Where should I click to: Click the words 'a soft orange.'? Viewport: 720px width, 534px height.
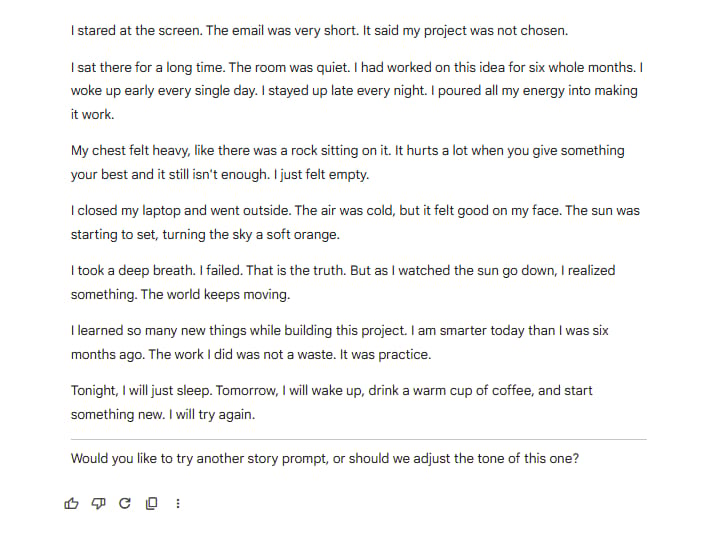(298, 235)
